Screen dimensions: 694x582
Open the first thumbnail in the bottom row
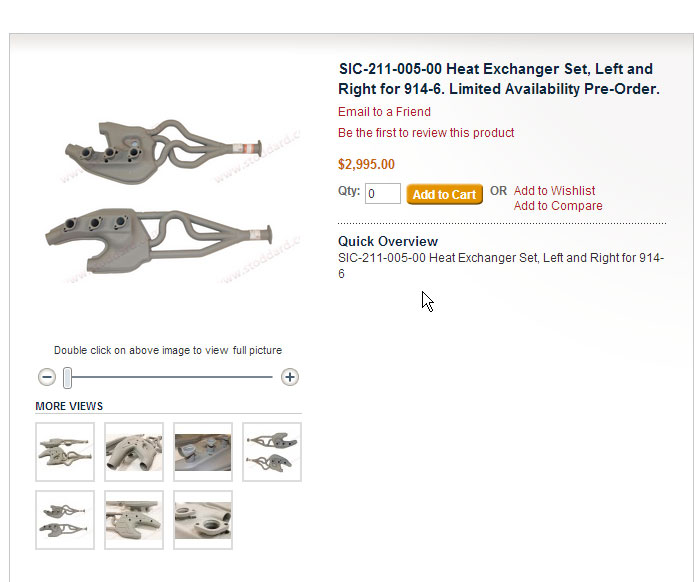(x=65, y=520)
